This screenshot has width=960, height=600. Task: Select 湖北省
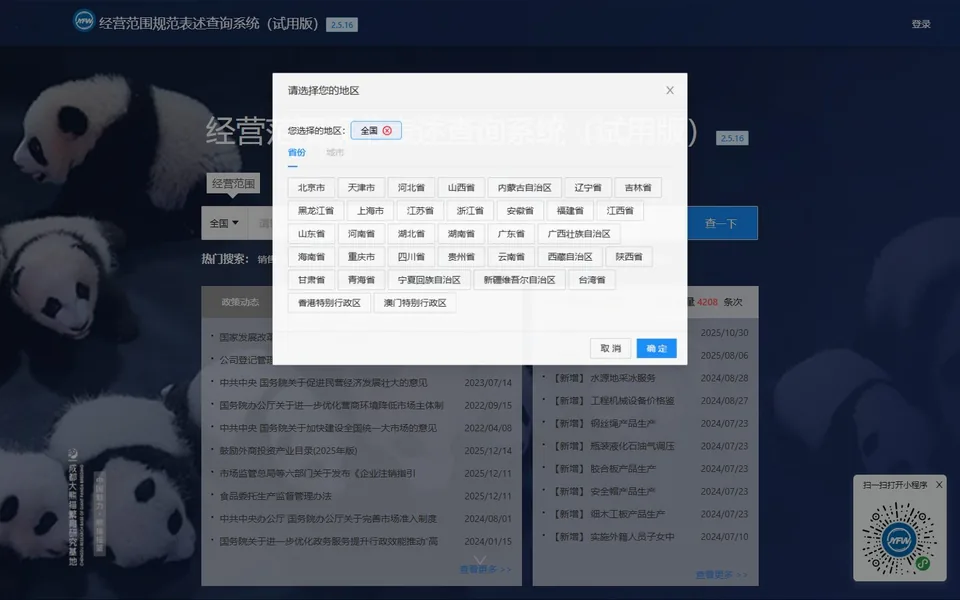tap(411, 234)
